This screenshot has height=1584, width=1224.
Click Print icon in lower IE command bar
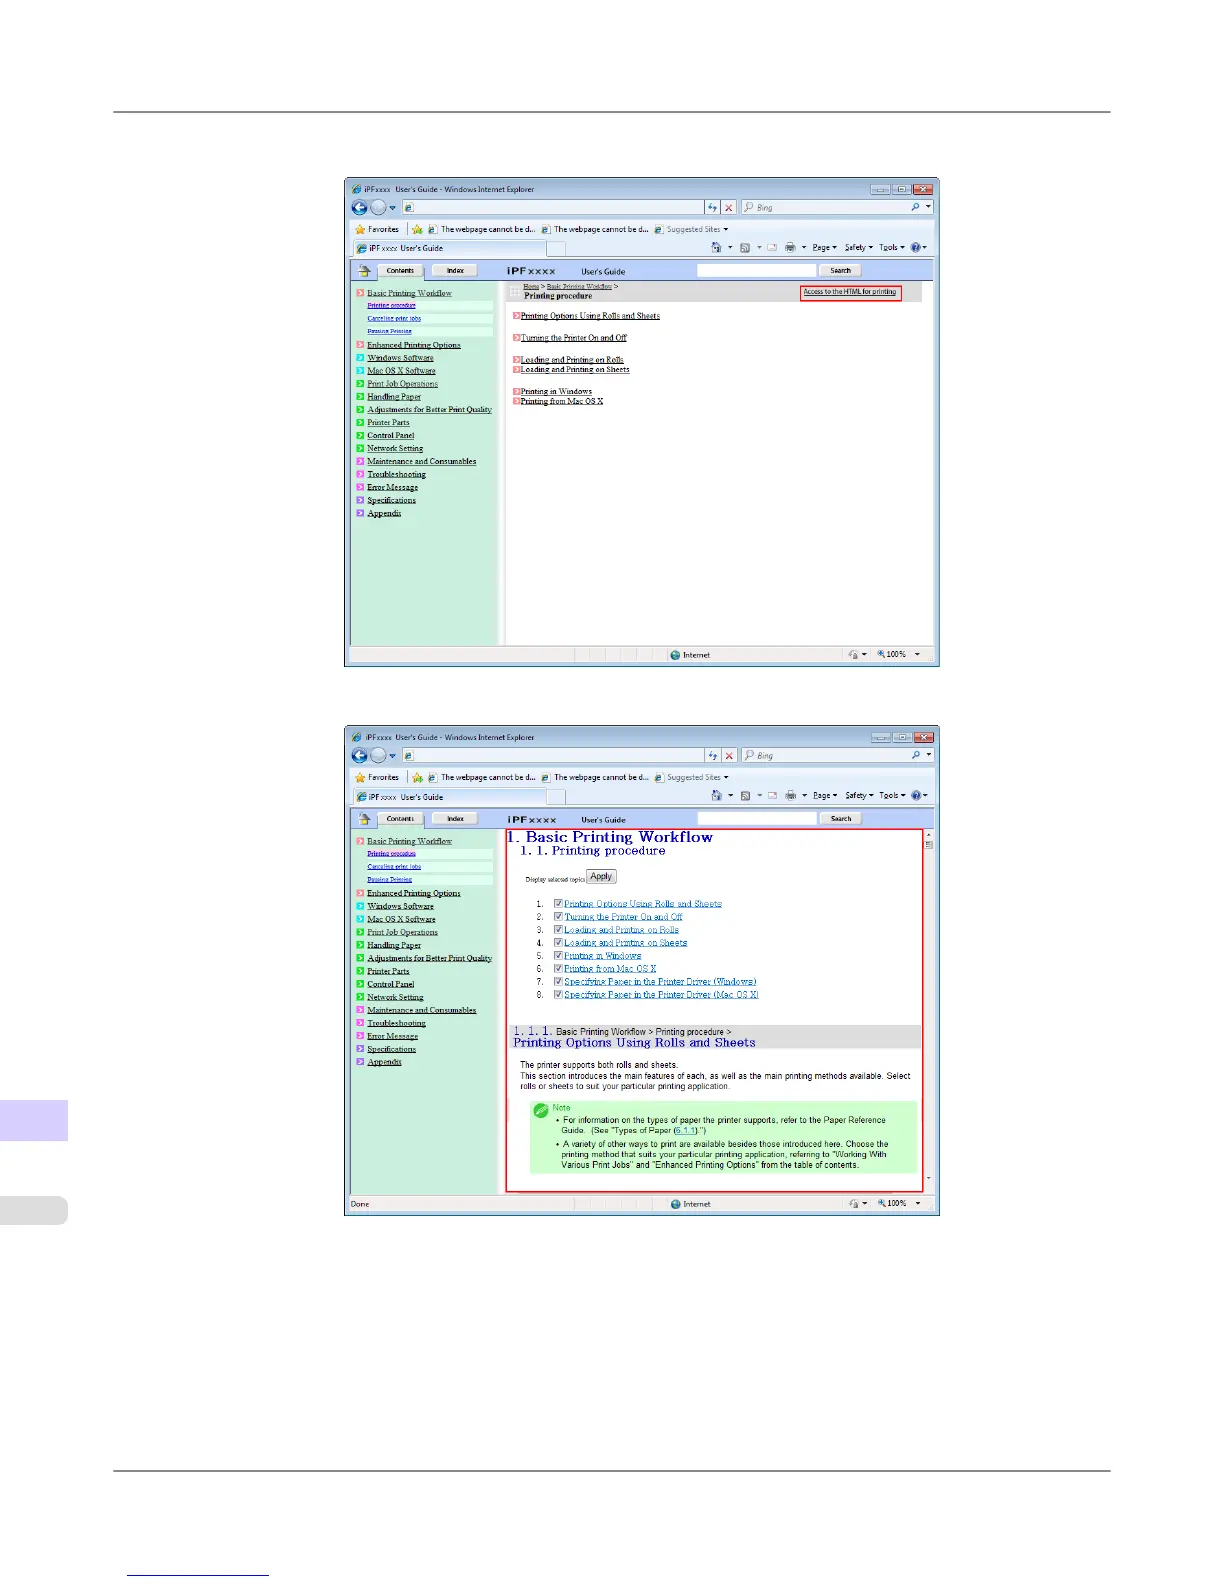pos(790,795)
